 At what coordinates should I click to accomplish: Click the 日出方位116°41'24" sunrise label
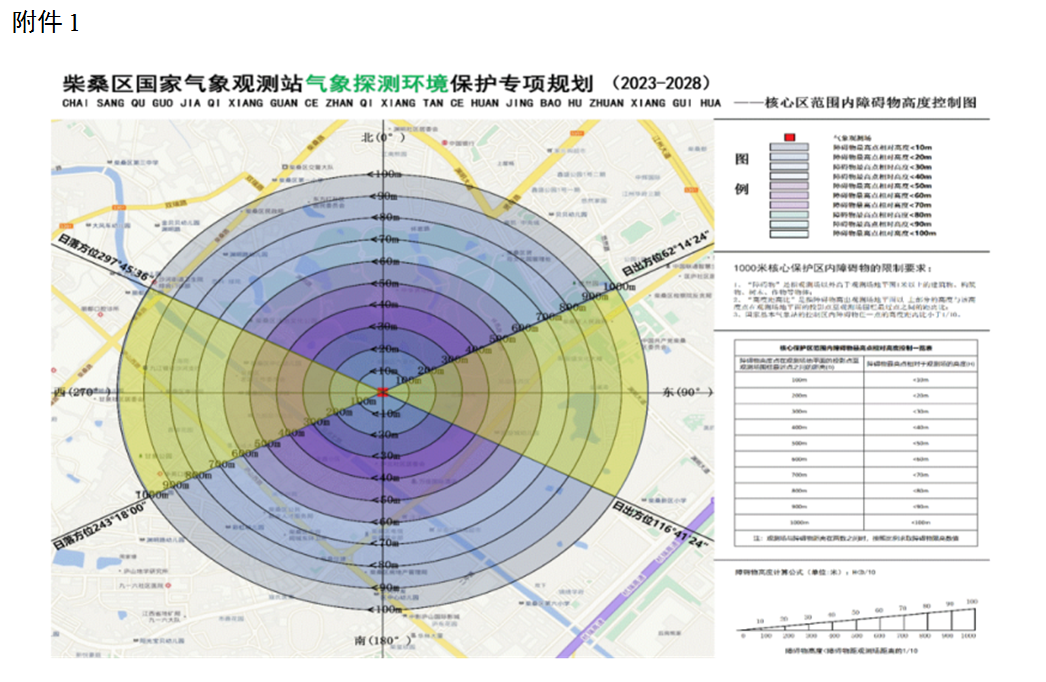pos(661,527)
